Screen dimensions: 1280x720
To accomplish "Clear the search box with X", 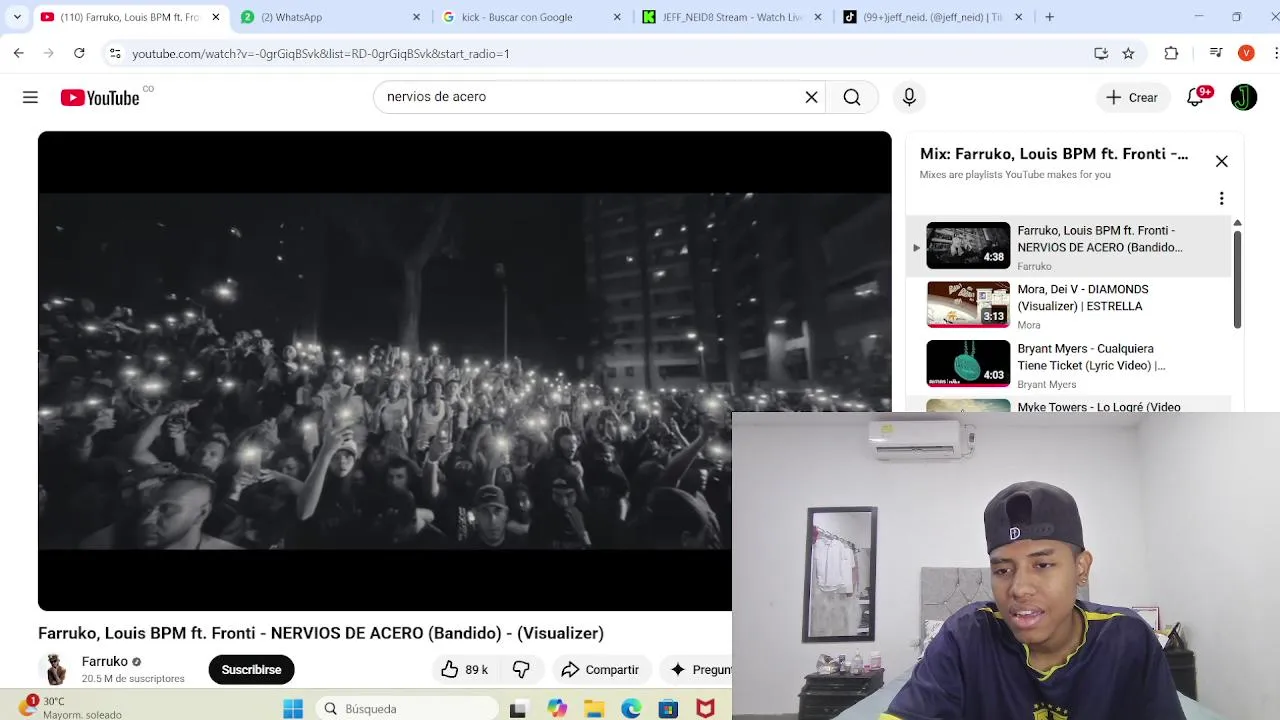I will point(812,97).
